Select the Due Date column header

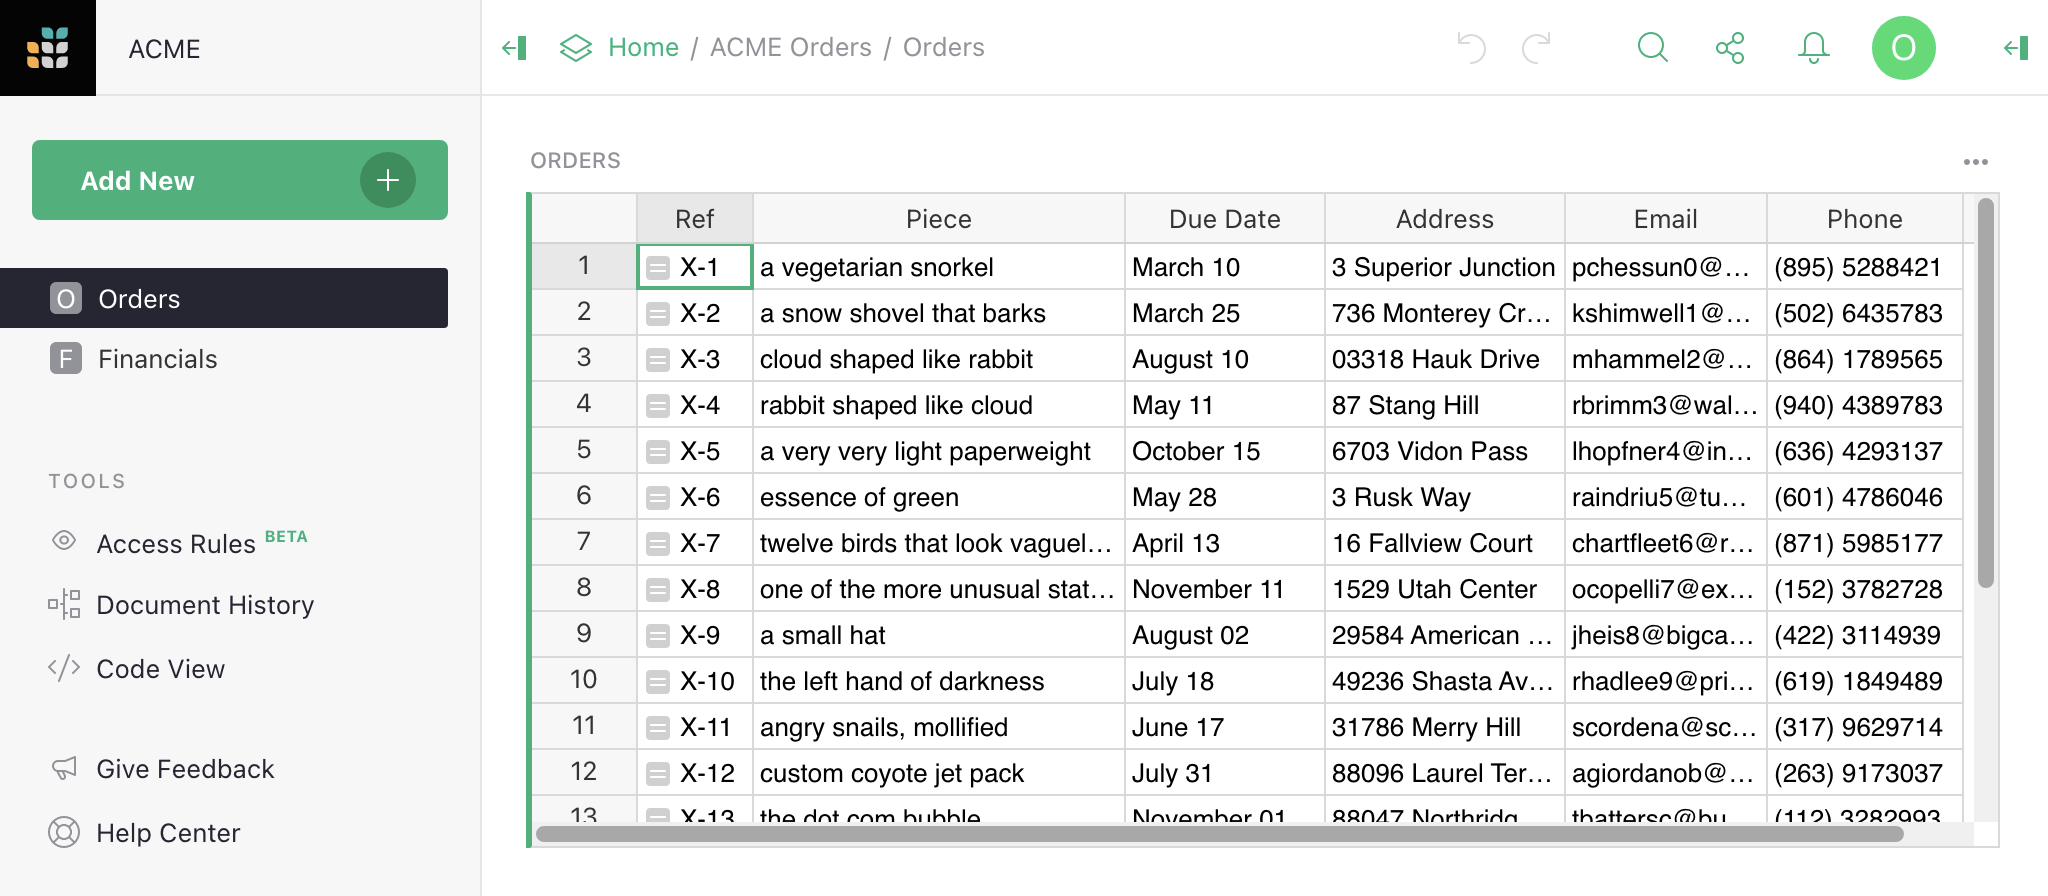coord(1224,219)
